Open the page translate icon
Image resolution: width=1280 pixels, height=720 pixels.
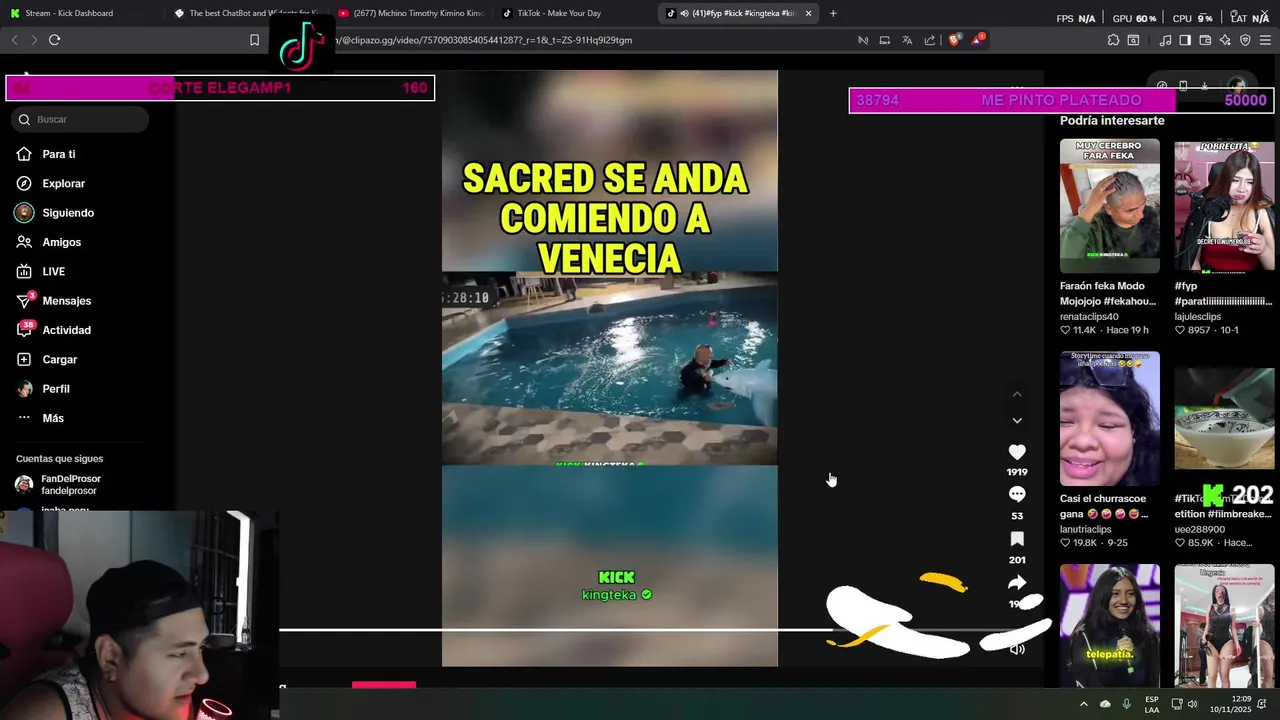[907, 40]
